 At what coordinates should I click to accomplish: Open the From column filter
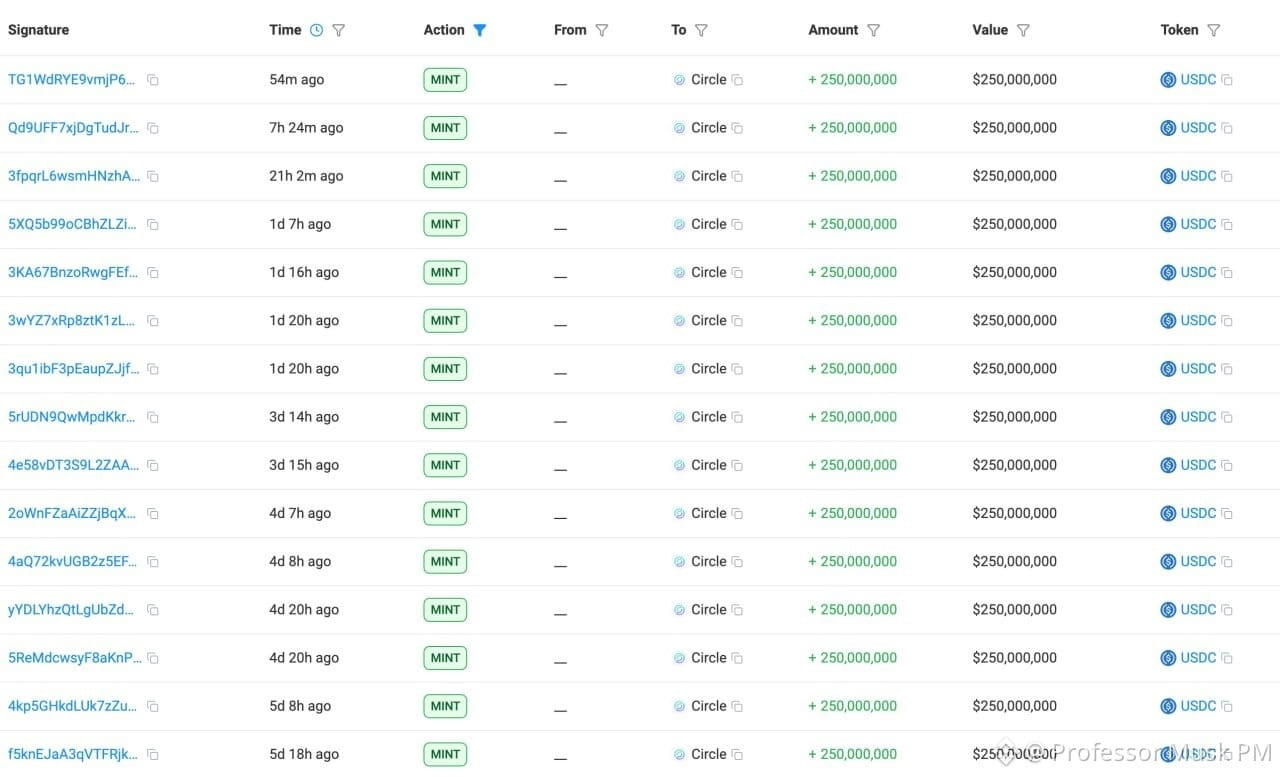pos(601,30)
